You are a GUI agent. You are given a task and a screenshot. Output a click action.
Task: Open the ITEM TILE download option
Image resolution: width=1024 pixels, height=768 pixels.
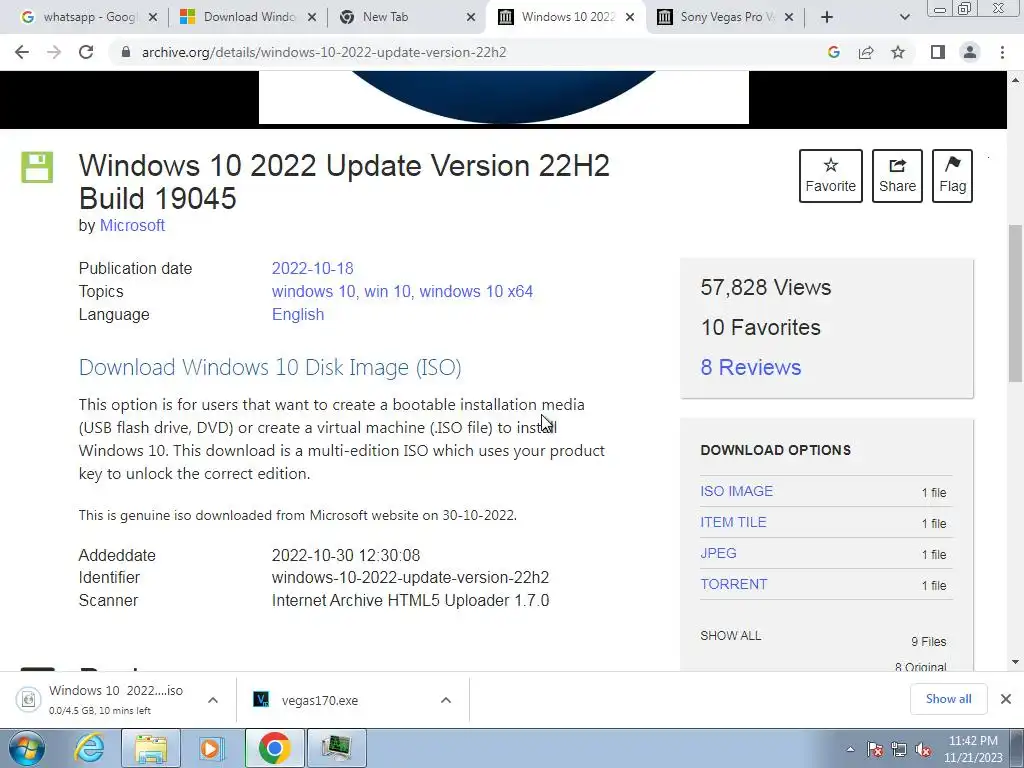point(733,522)
